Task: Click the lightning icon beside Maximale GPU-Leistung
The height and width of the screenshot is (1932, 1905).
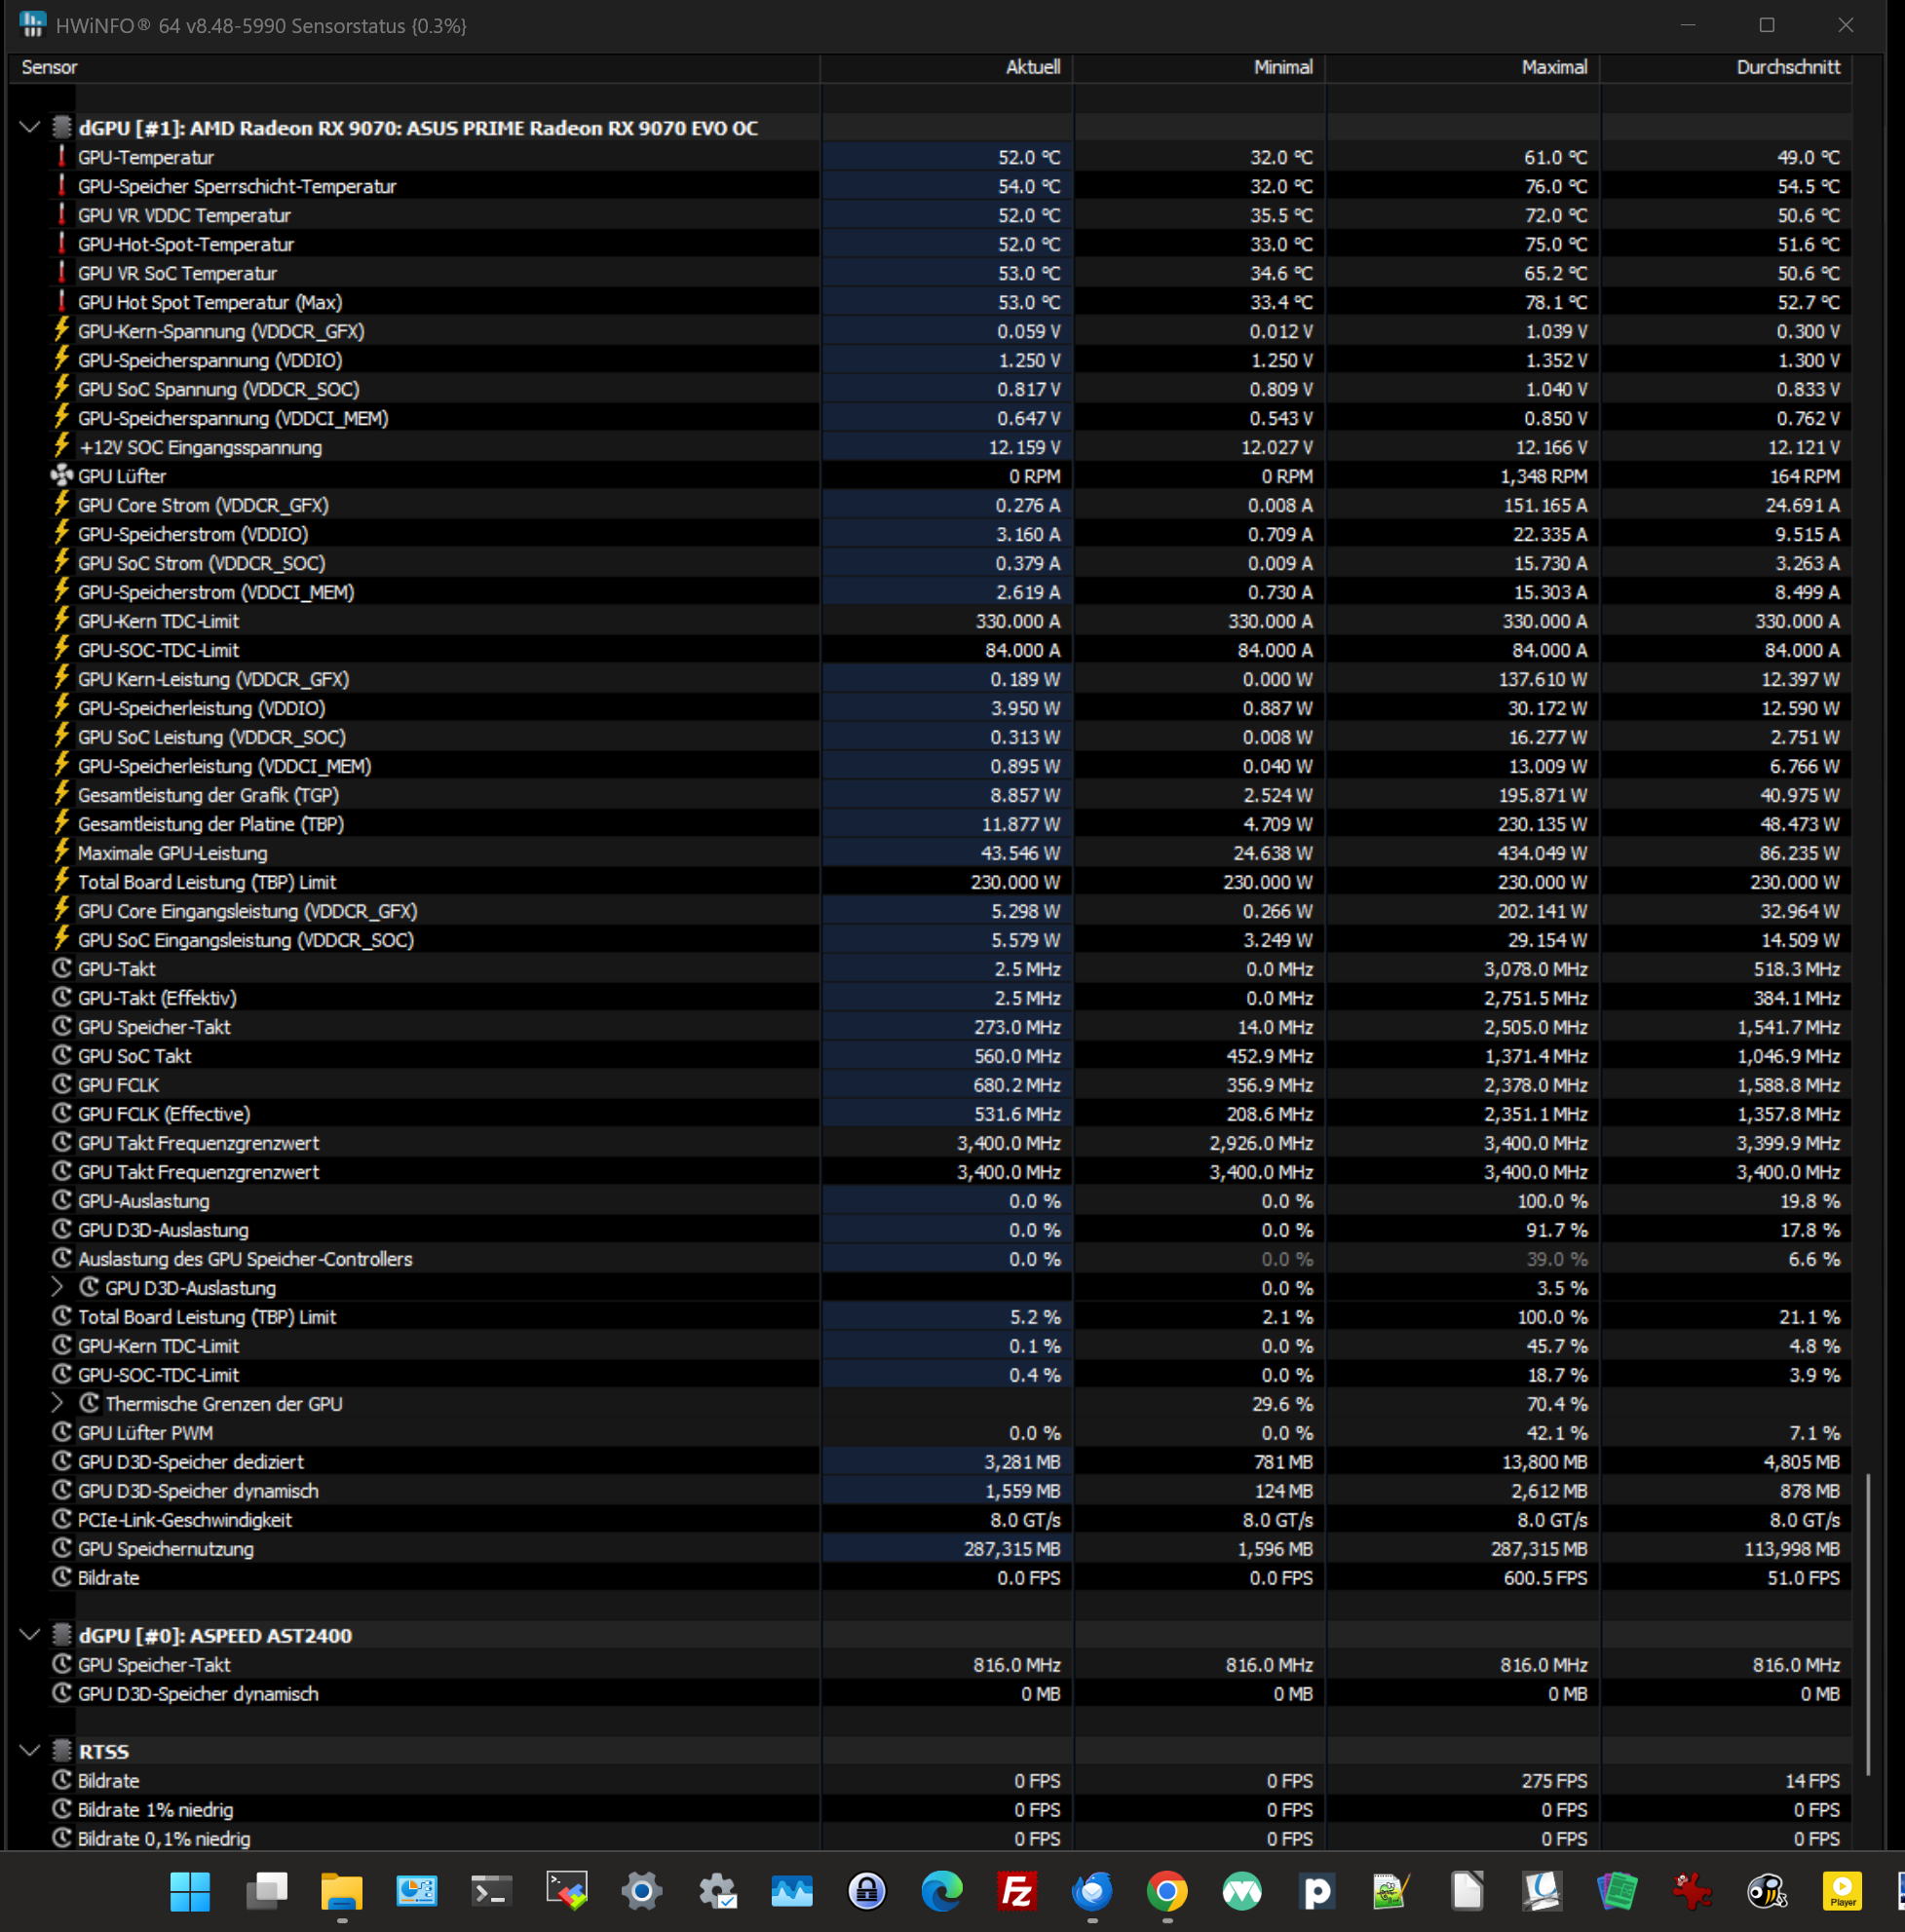Action: coord(62,853)
